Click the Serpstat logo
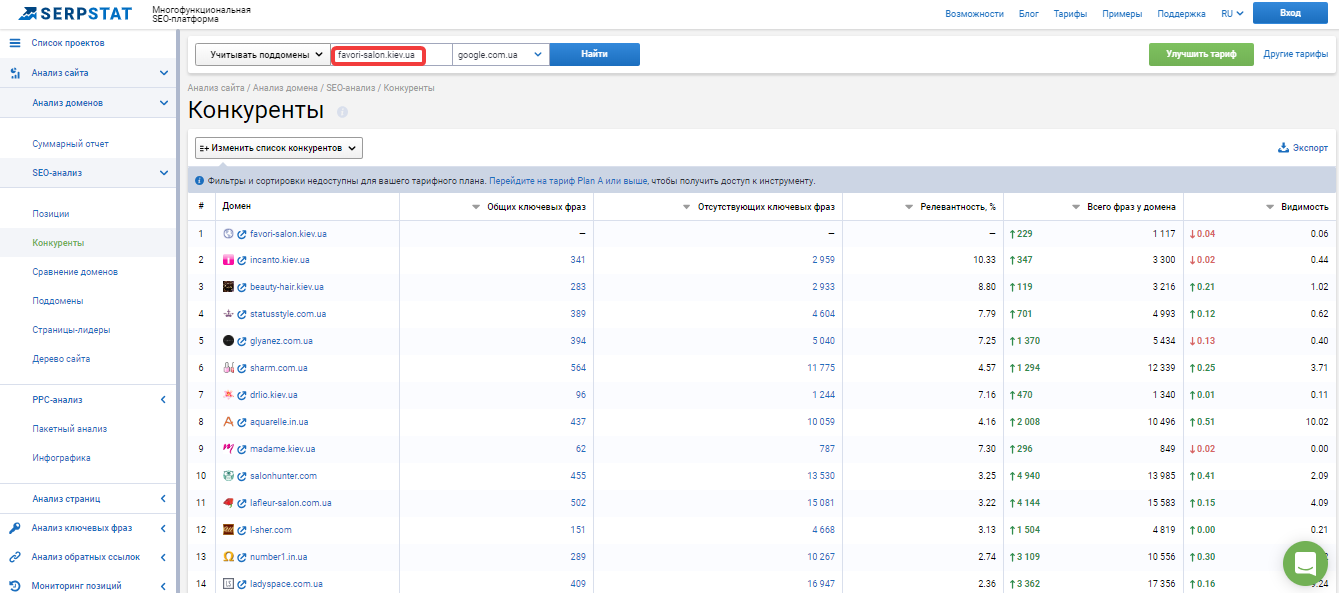1339x593 pixels. point(75,13)
